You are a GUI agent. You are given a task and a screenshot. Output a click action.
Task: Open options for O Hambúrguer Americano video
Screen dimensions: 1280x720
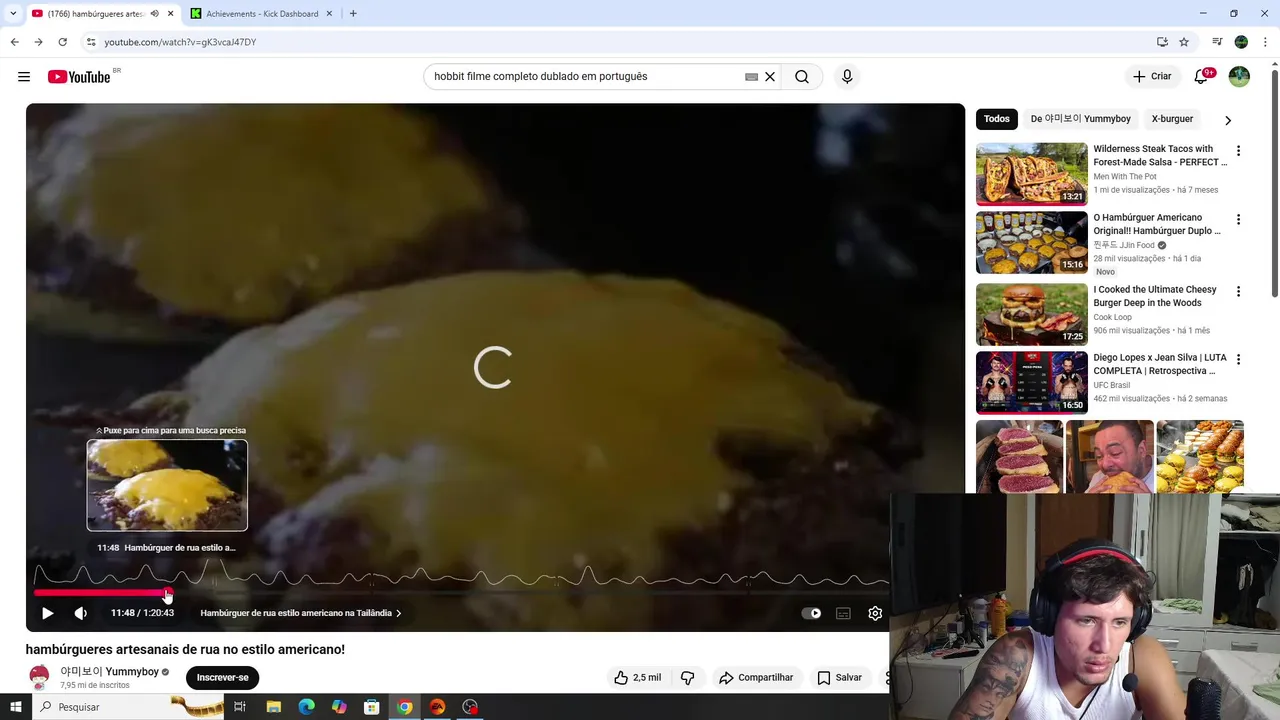[x=1238, y=220]
